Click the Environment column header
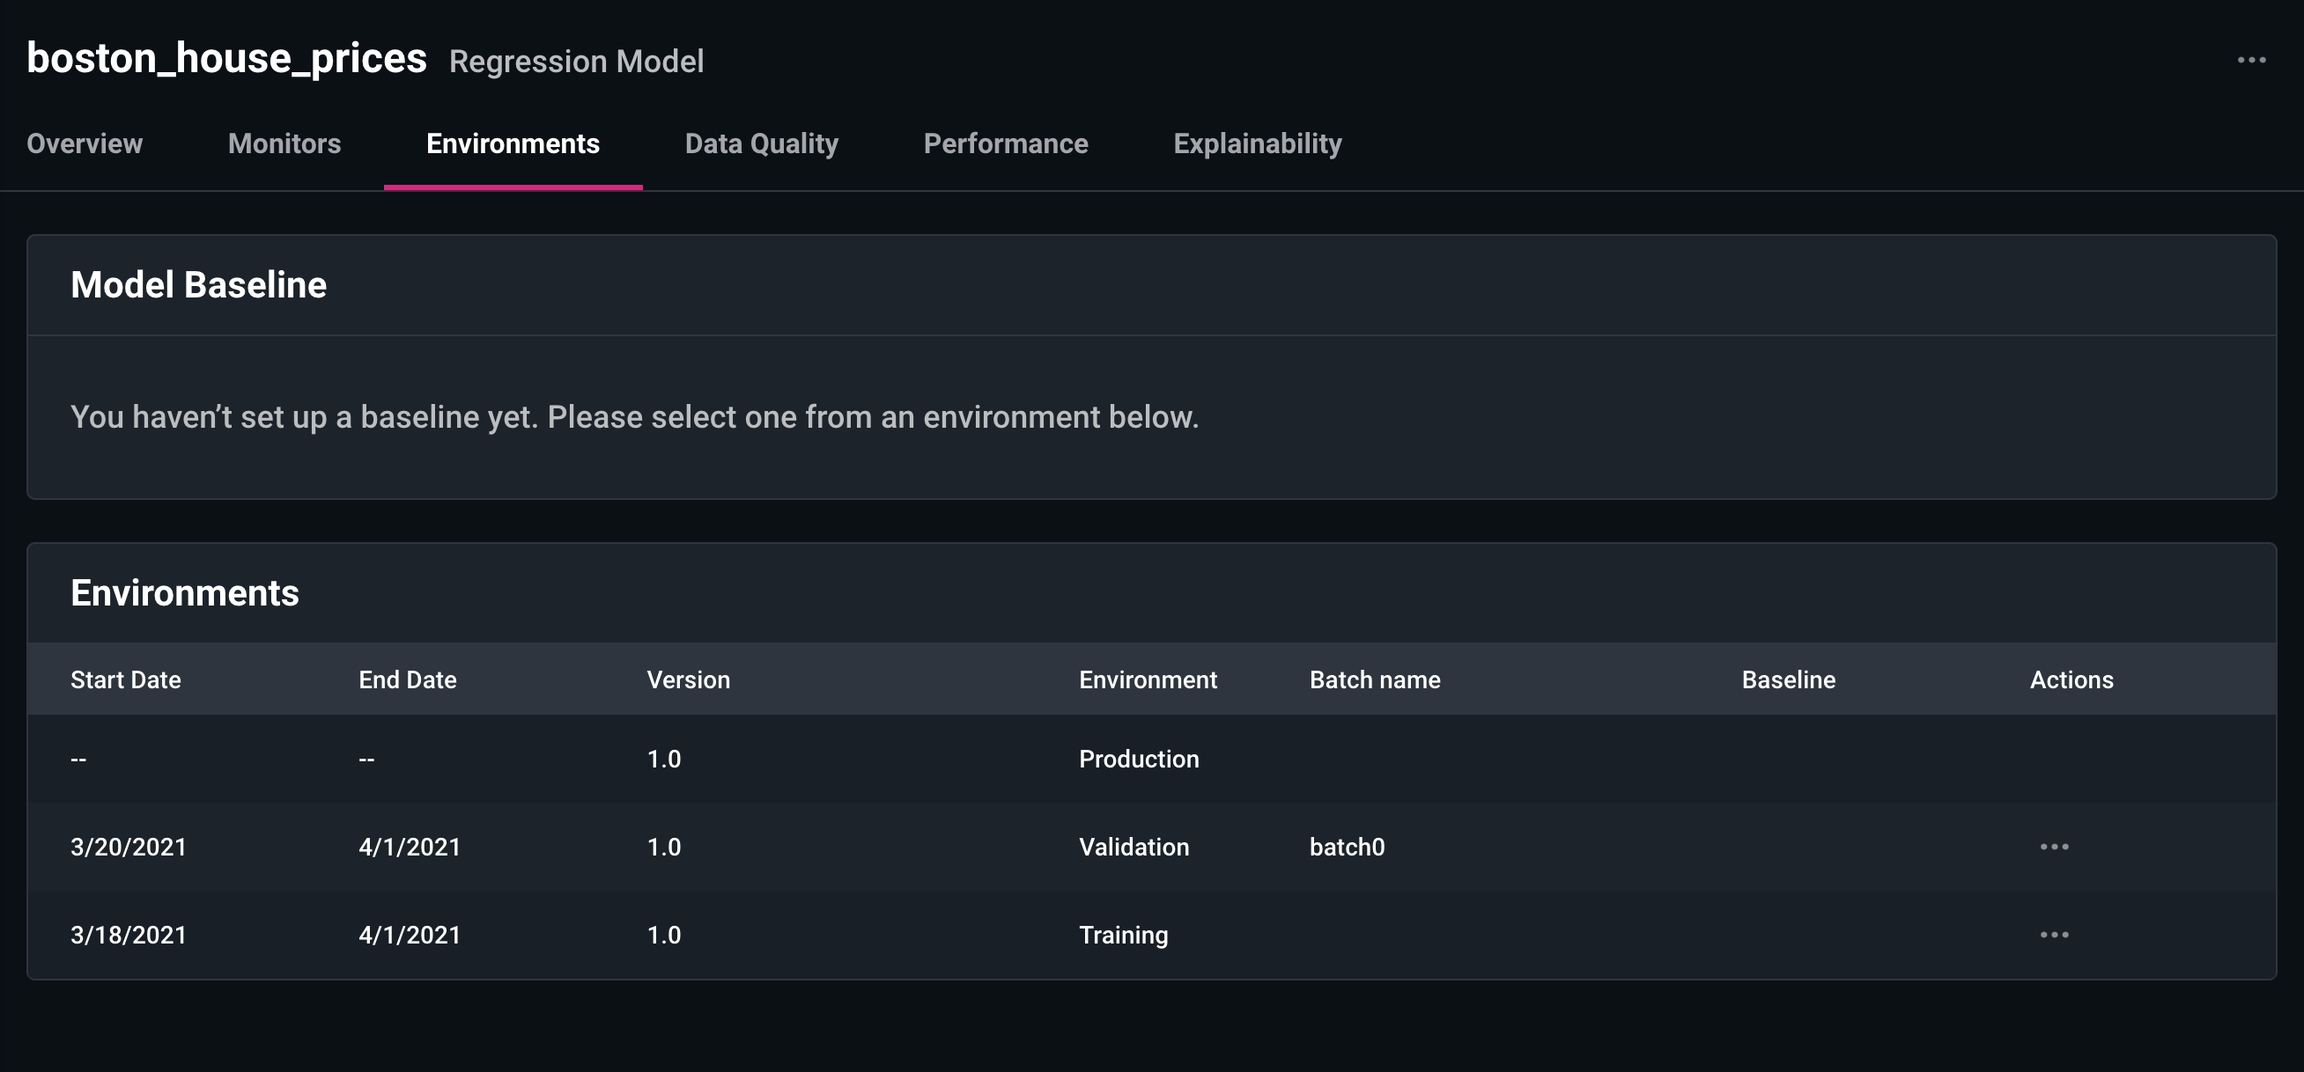 pyautogui.click(x=1147, y=680)
